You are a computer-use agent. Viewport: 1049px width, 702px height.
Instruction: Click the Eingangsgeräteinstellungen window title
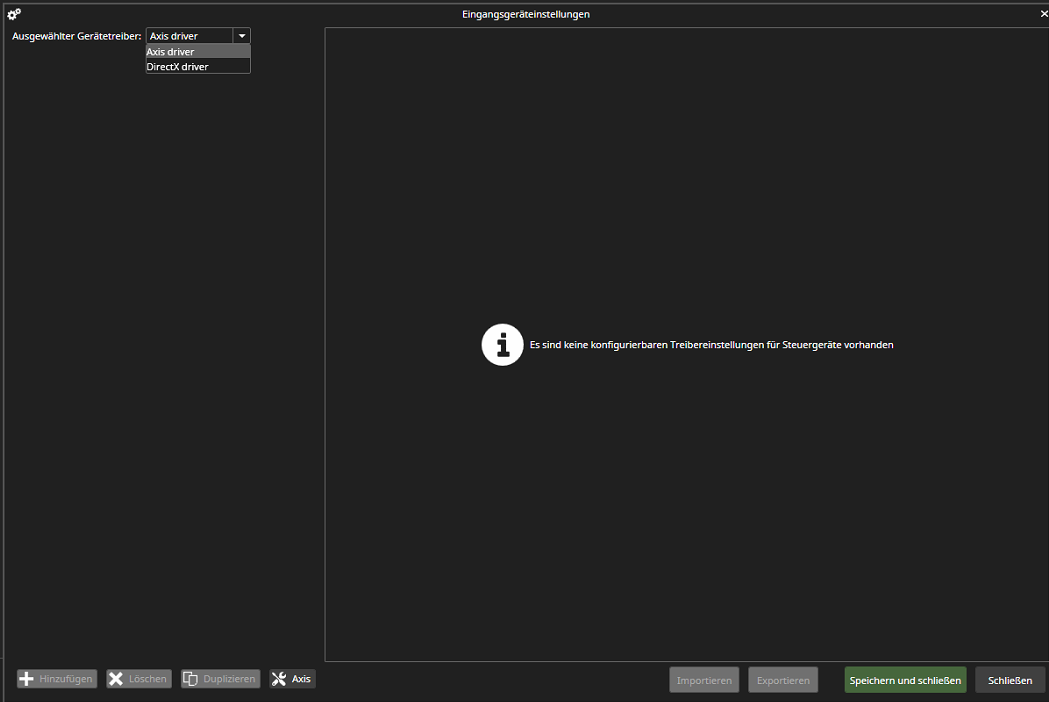(x=526, y=14)
